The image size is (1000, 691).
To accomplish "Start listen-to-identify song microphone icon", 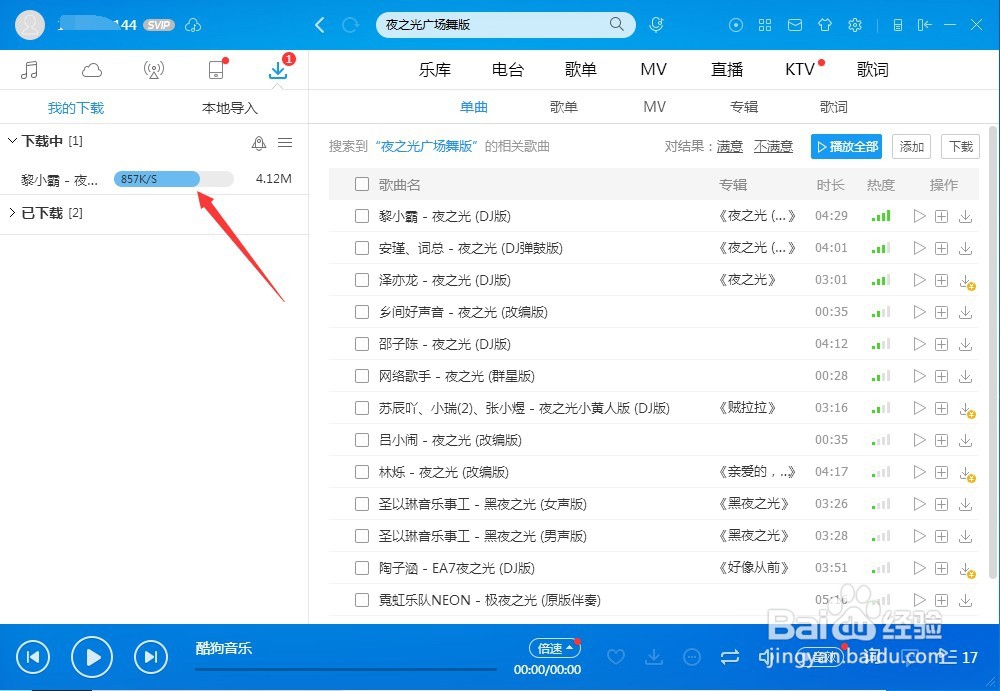I will pos(656,25).
